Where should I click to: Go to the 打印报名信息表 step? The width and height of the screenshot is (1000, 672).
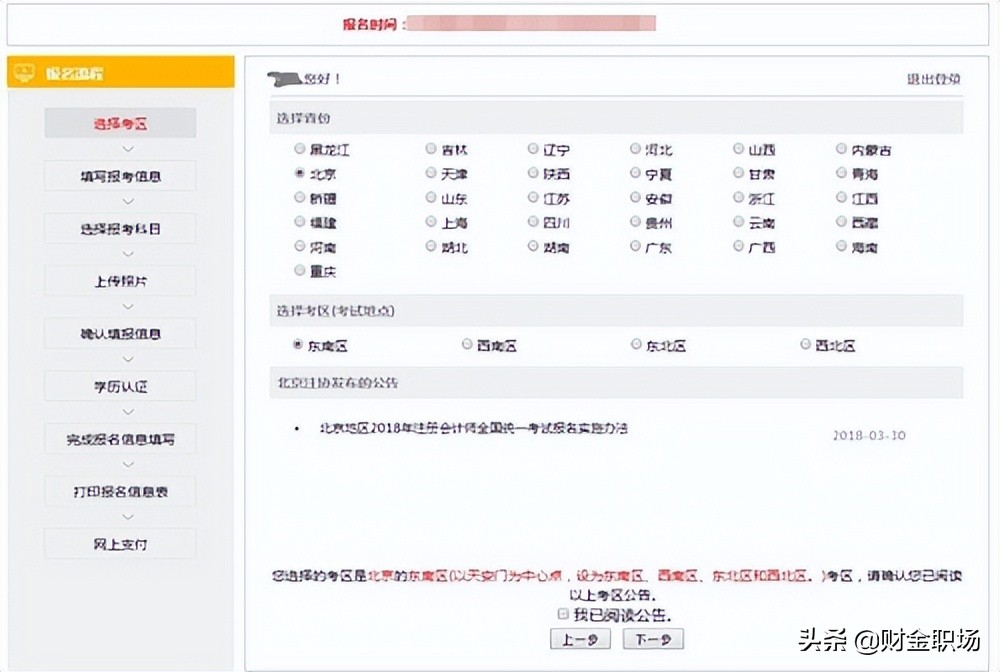point(119,490)
